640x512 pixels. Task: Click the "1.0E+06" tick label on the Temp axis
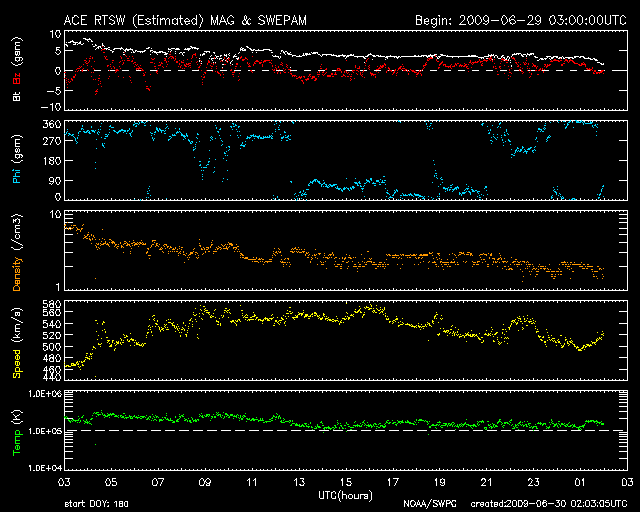tap(44, 394)
